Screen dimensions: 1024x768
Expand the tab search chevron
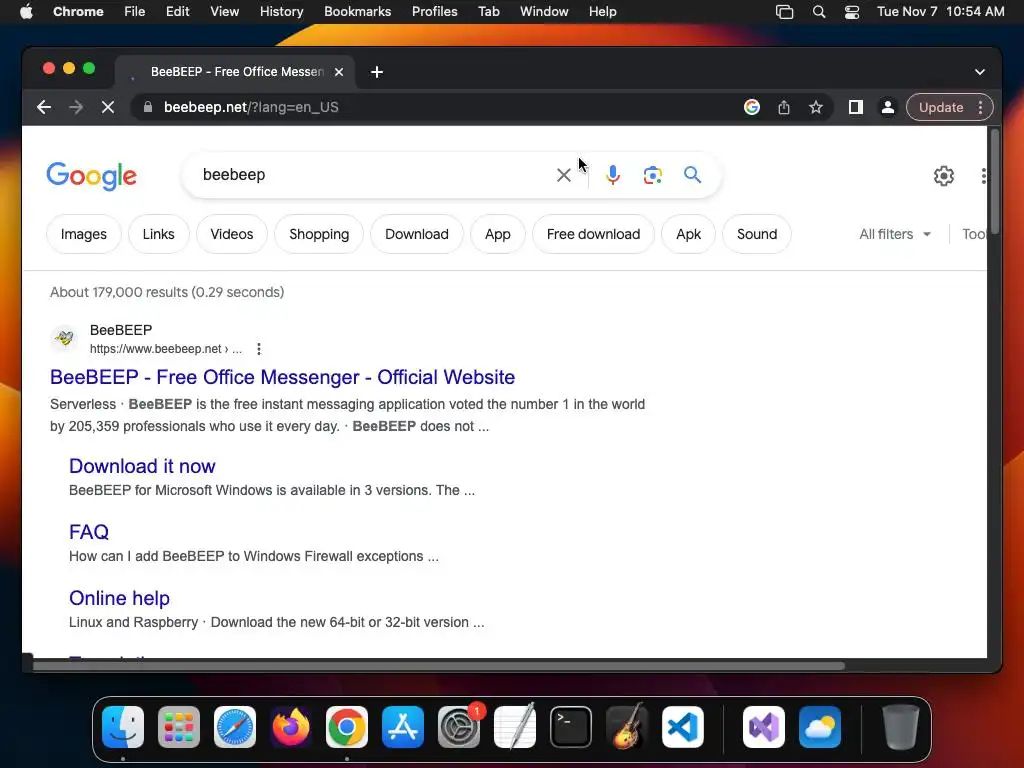coord(980,72)
